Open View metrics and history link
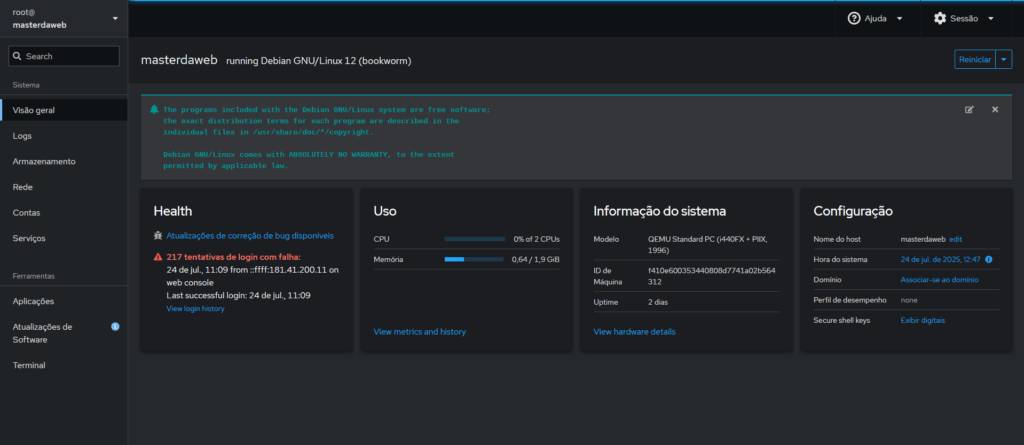The width and height of the screenshot is (1024, 445). [x=419, y=332]
